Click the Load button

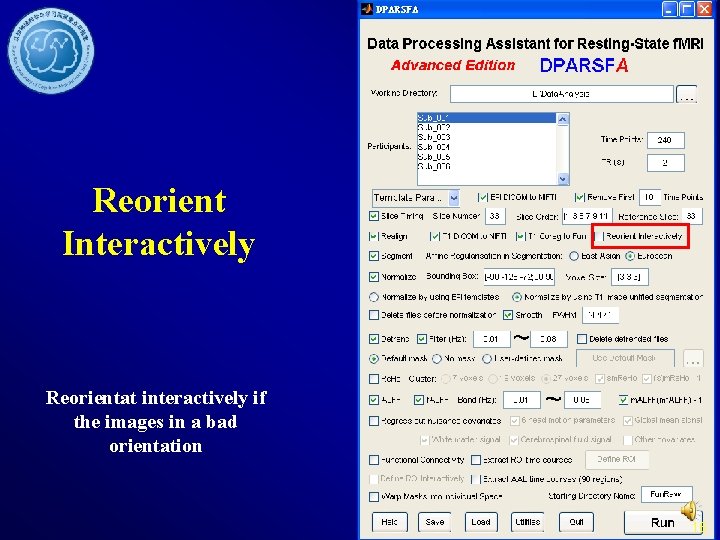coord(481,522)
